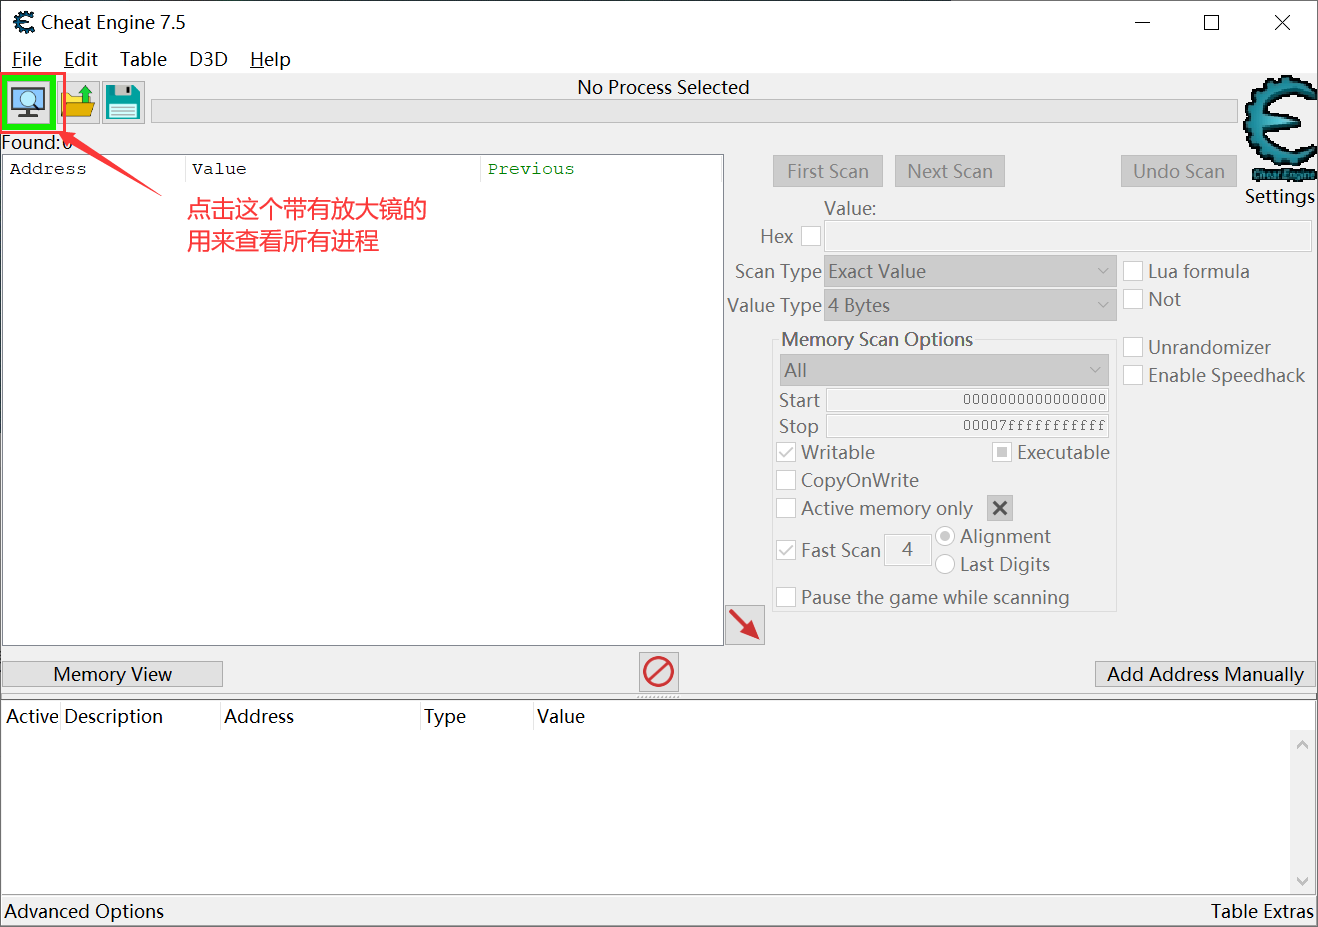Click the Value column header in results

[x=333, y=169]
